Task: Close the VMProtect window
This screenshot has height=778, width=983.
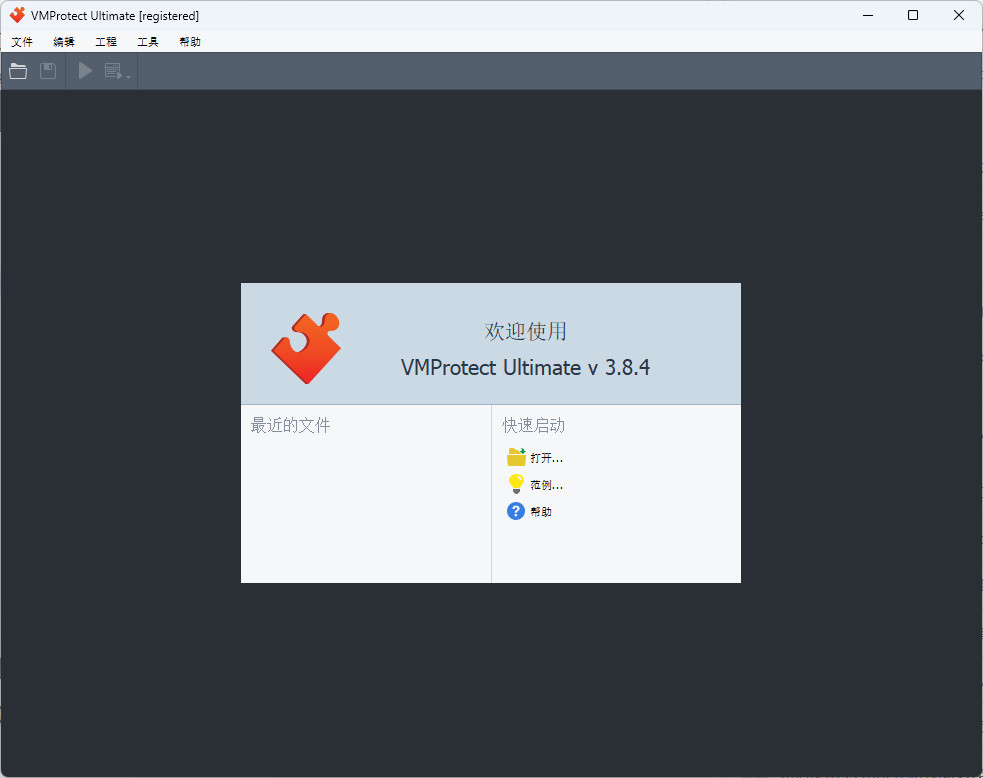Action: pyautogui.click(x=959, y=15)
